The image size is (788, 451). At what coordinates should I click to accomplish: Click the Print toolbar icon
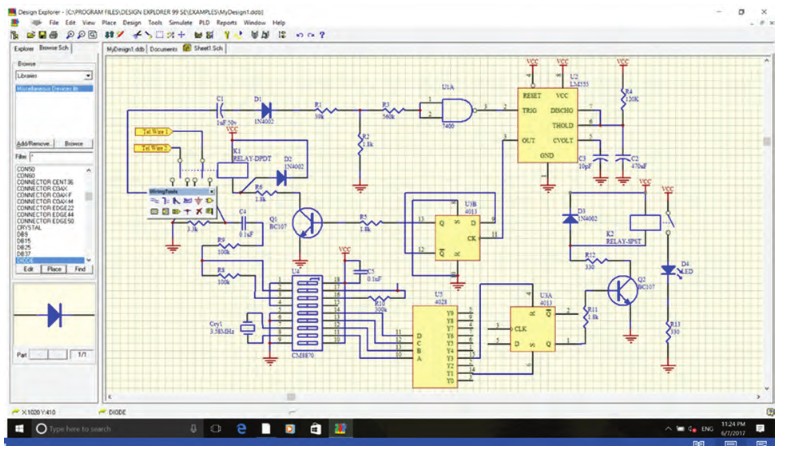pyautogui.click(x=53, y=35)
